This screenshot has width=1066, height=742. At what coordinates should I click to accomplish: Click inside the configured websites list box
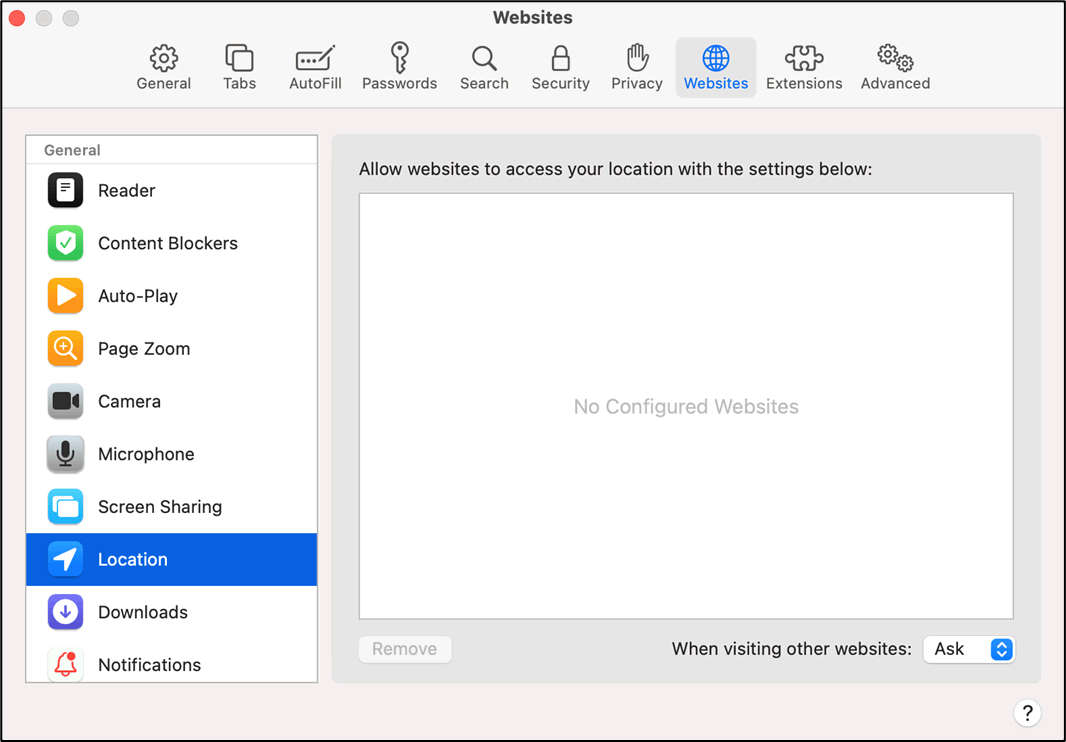click(x=686, y=406)
